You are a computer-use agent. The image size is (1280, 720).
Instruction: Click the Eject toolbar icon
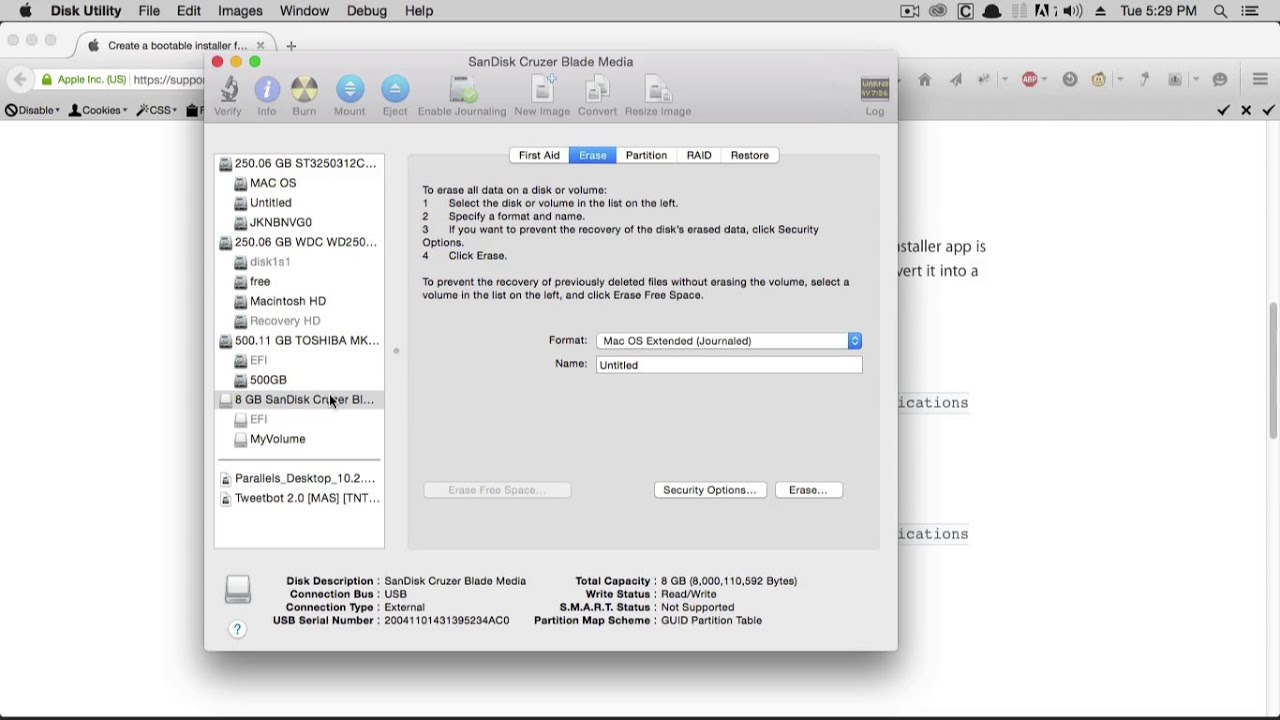coord(395,89)
